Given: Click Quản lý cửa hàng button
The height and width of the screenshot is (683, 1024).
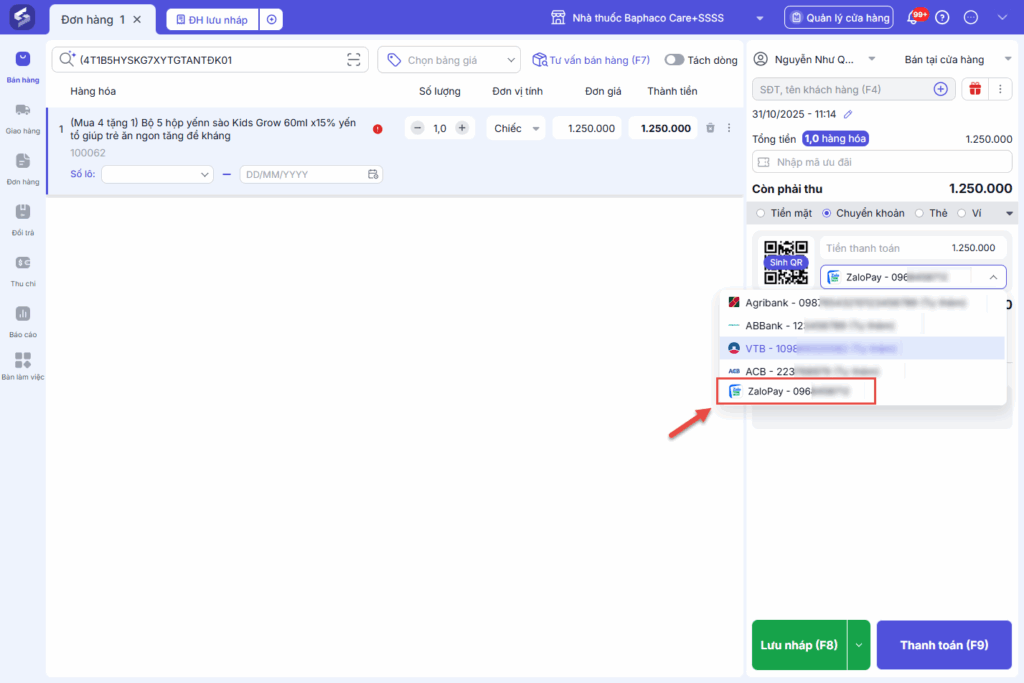Looking at the screenshot, I should pyautogui.click(x=840, y=18).
